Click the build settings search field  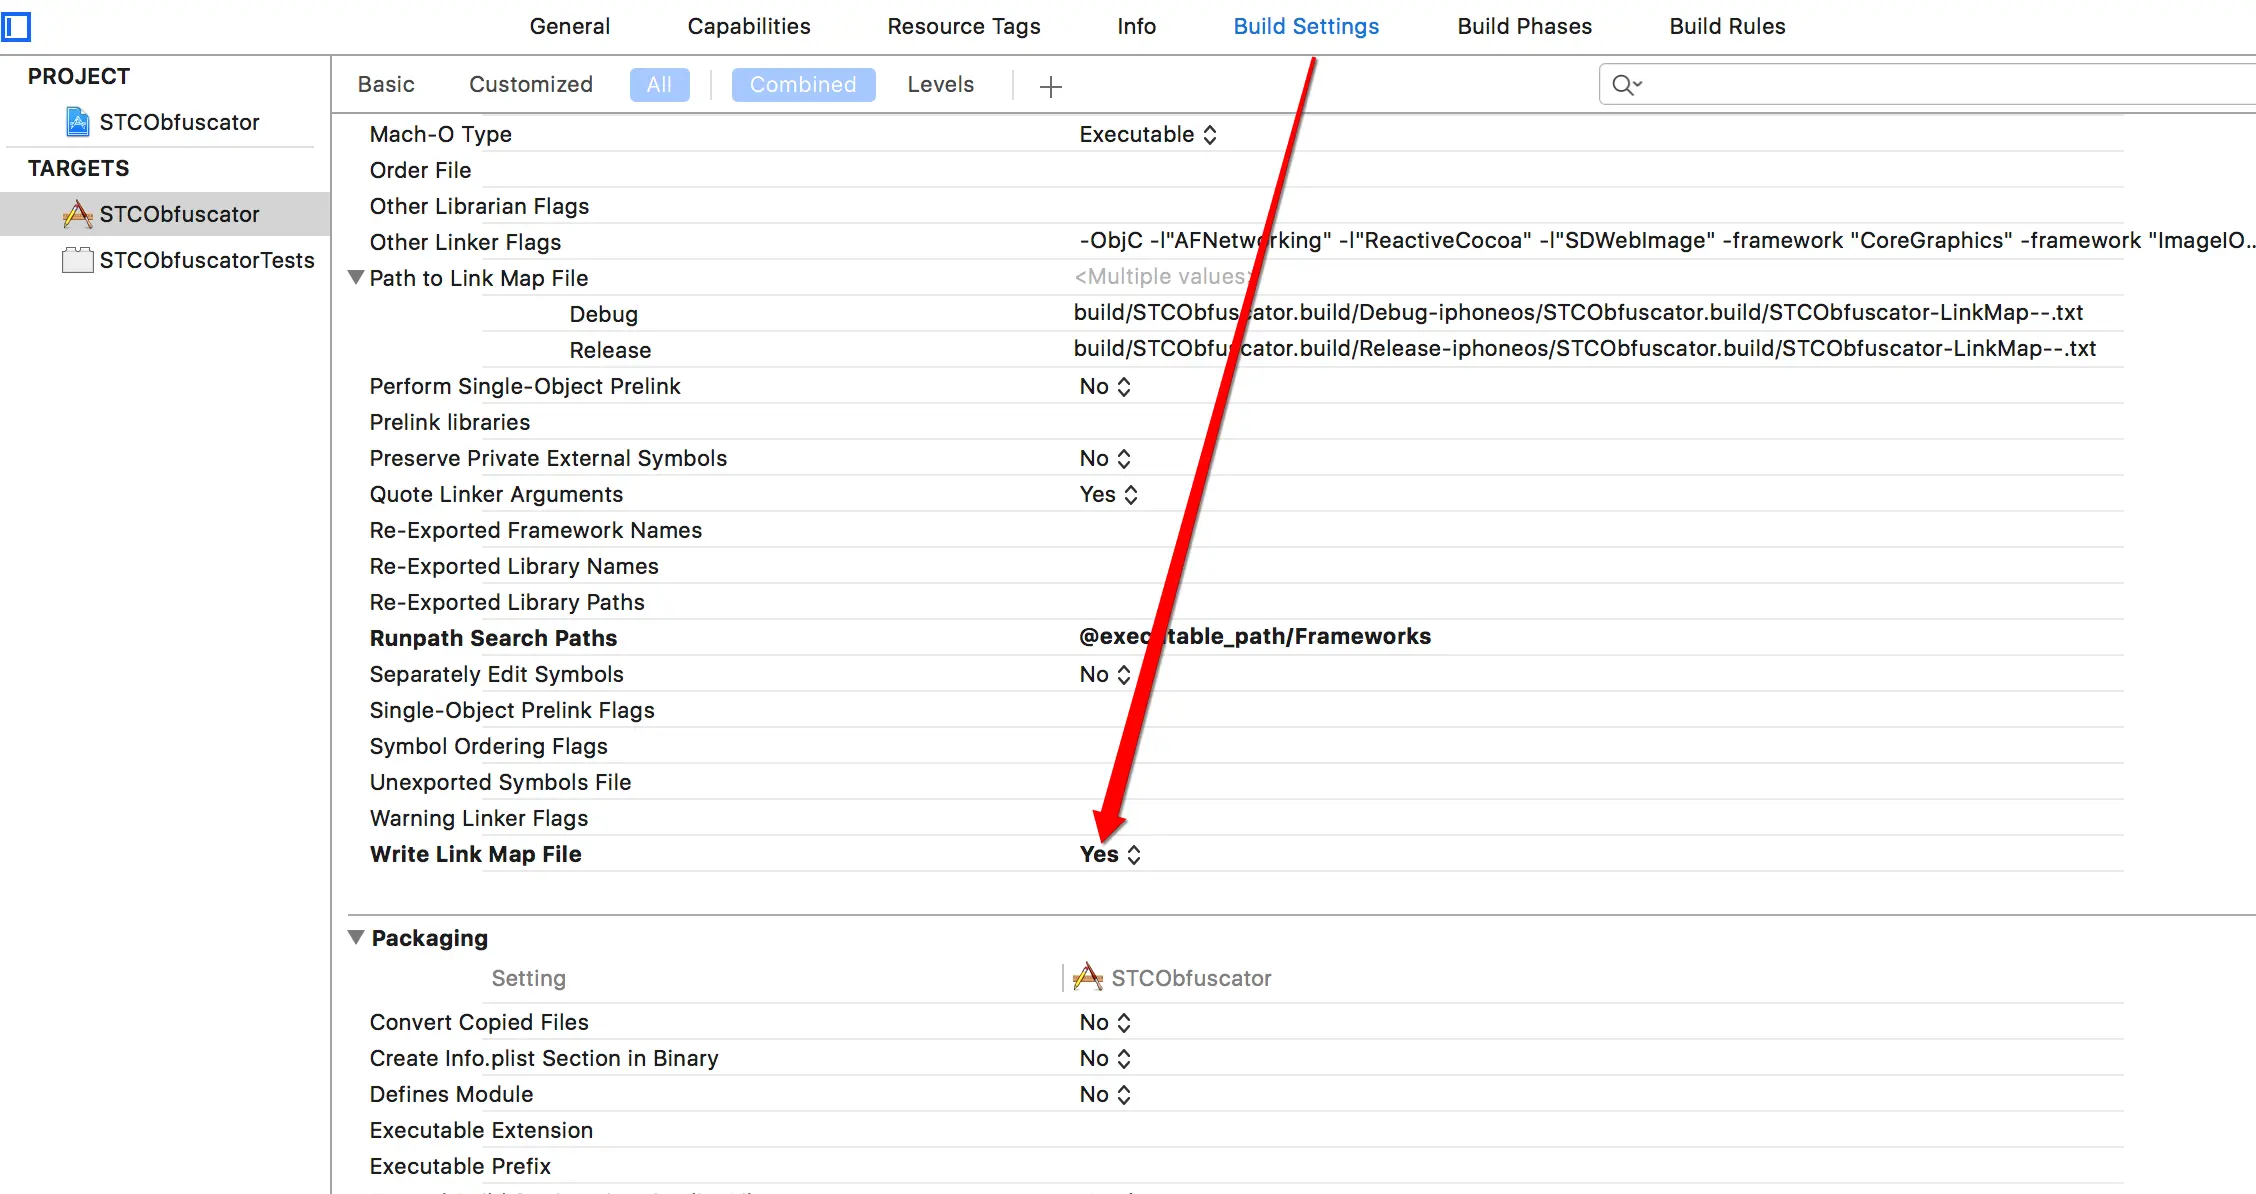pos(1940,85)
